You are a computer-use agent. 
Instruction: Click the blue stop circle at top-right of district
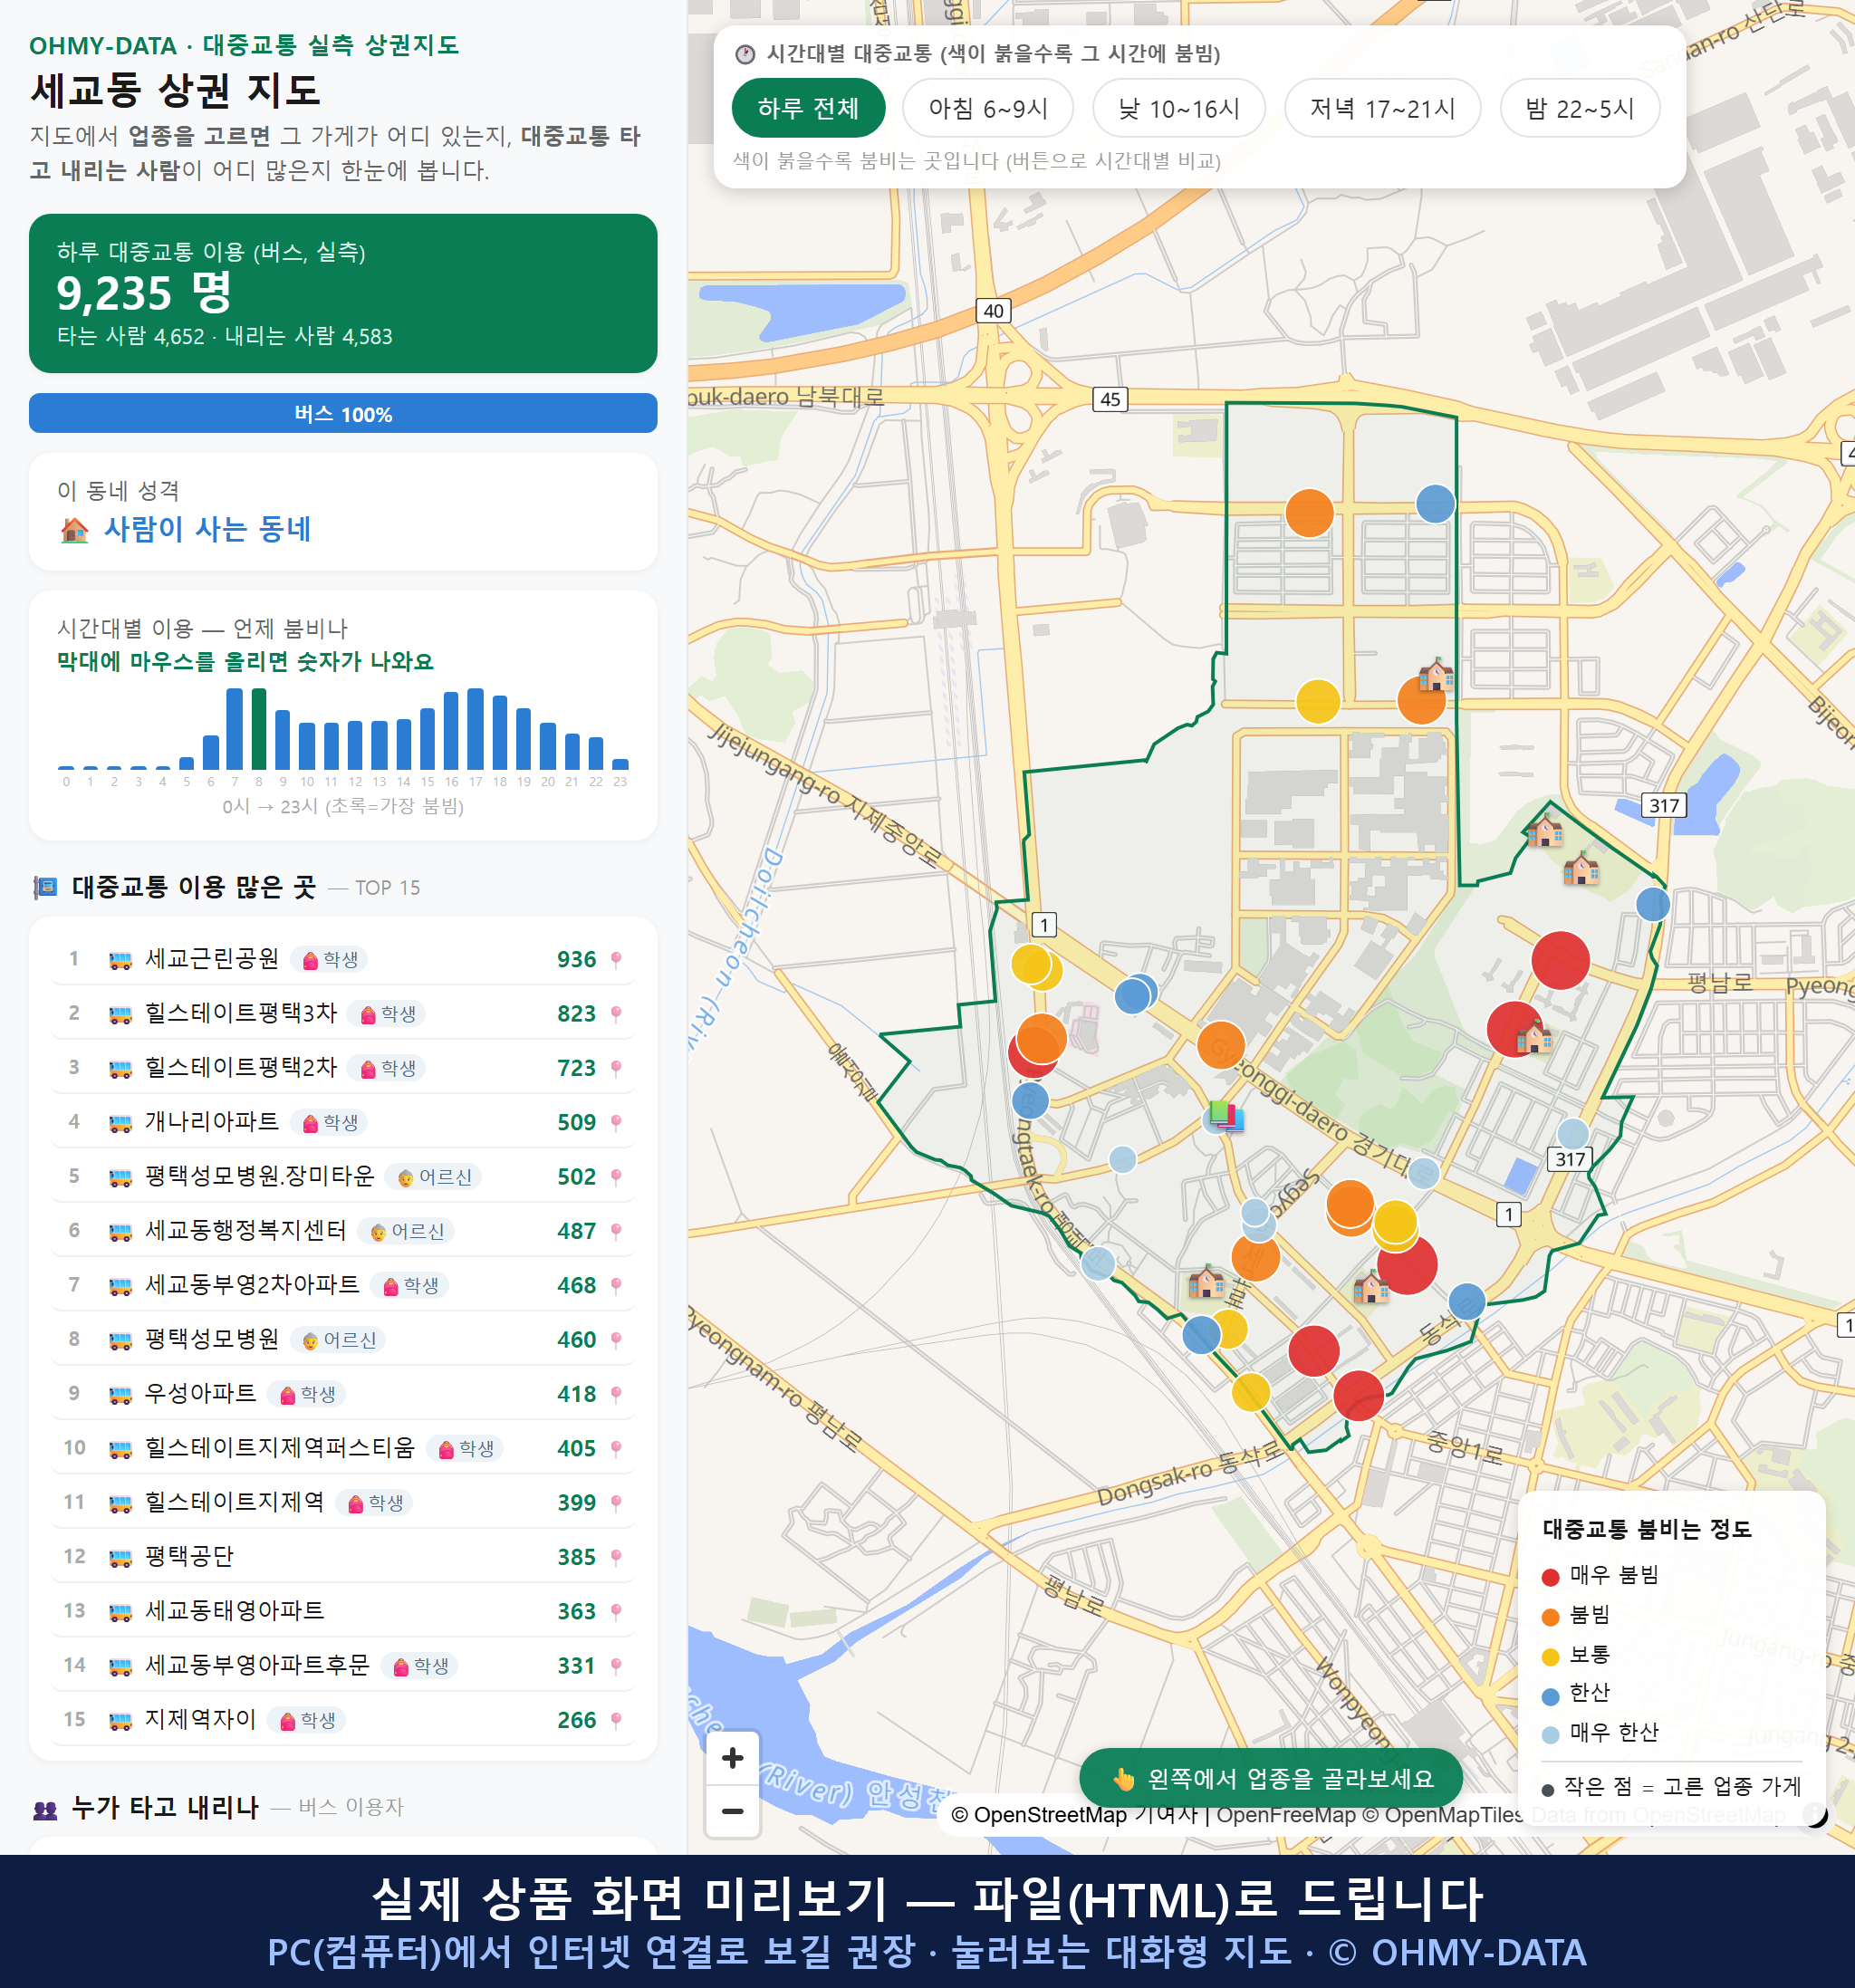click(1435, 504)
